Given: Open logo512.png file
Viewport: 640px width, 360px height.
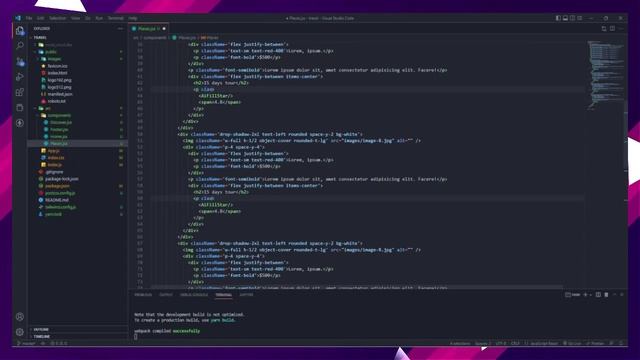Looking at the screenshot, I should 59,87.
